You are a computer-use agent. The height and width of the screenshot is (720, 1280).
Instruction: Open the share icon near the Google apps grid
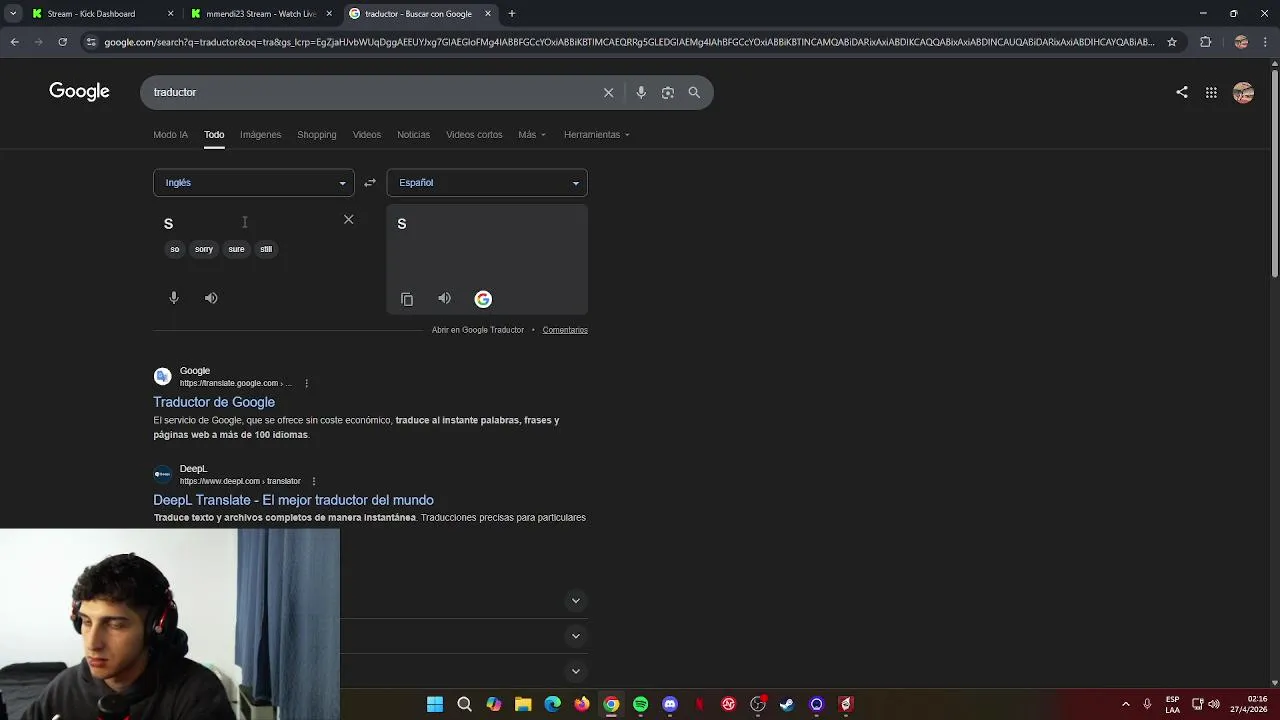coord(1182,92)
